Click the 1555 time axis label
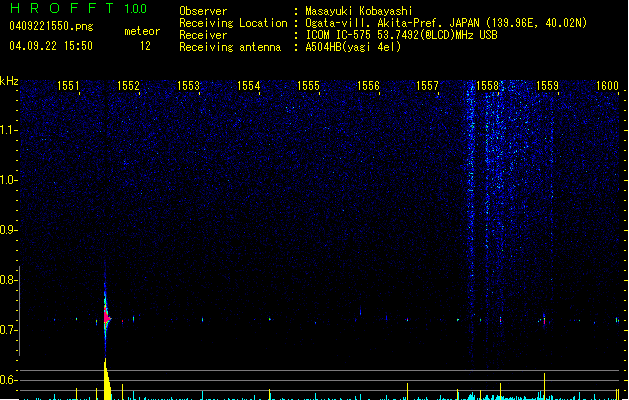This screenshot has height=400, width=629. coord(308,86)
